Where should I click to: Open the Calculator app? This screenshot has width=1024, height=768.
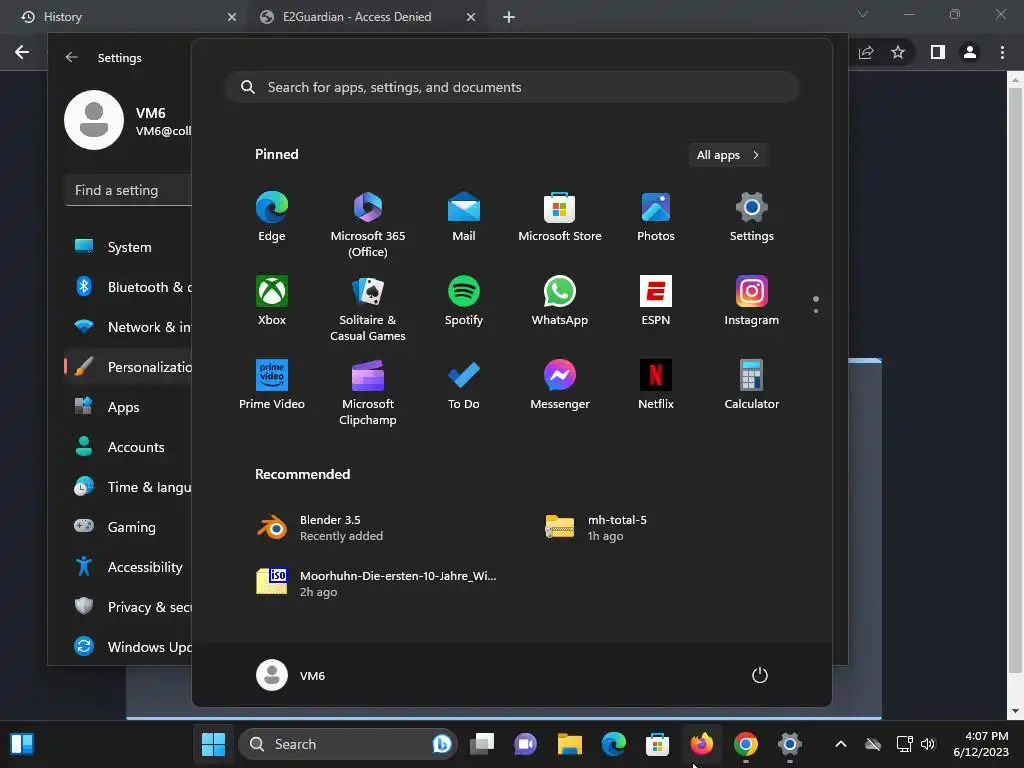752,385
